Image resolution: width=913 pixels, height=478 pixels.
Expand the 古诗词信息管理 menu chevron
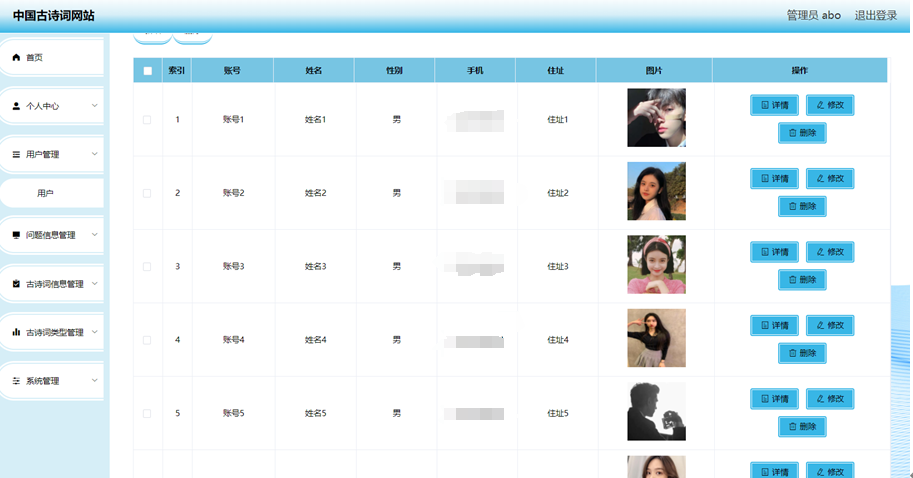pos(94,284)
